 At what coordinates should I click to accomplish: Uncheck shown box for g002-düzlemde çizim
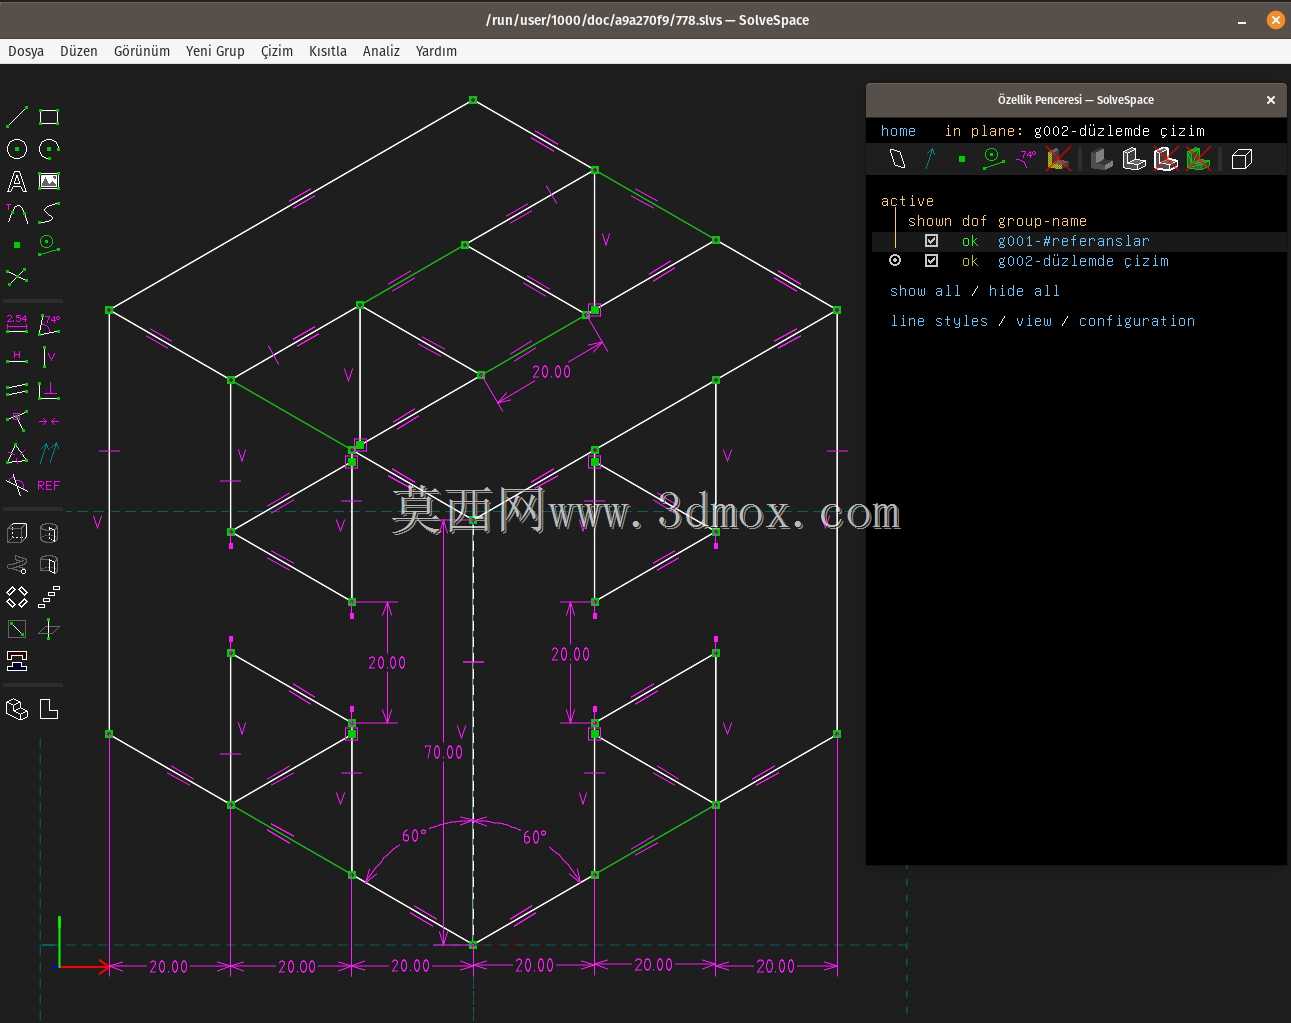[x=931, y=261]
